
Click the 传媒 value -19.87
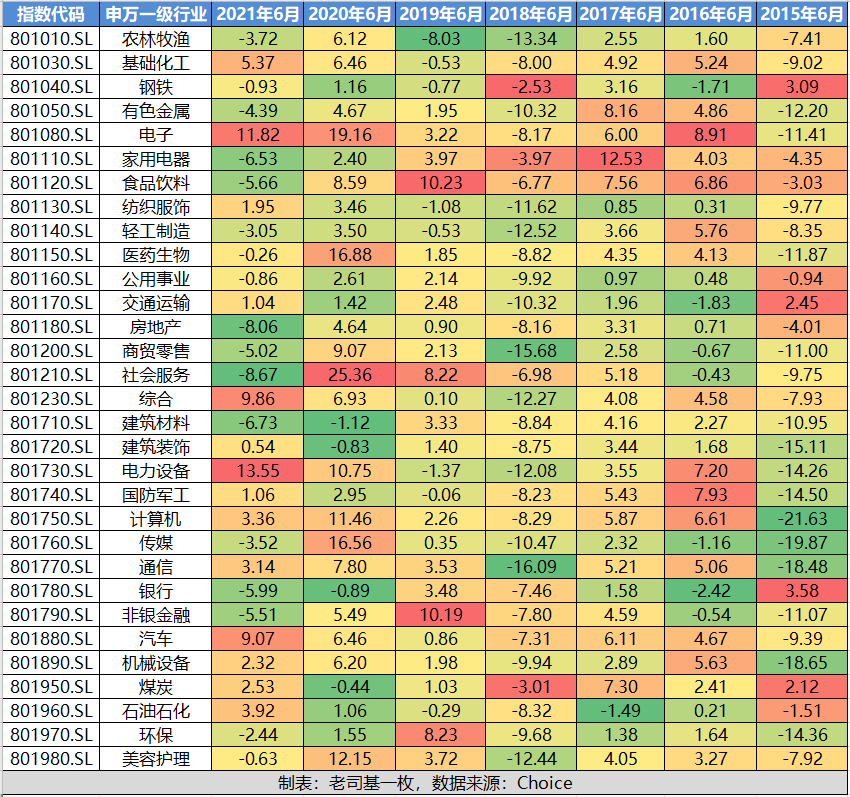(802, 543)
